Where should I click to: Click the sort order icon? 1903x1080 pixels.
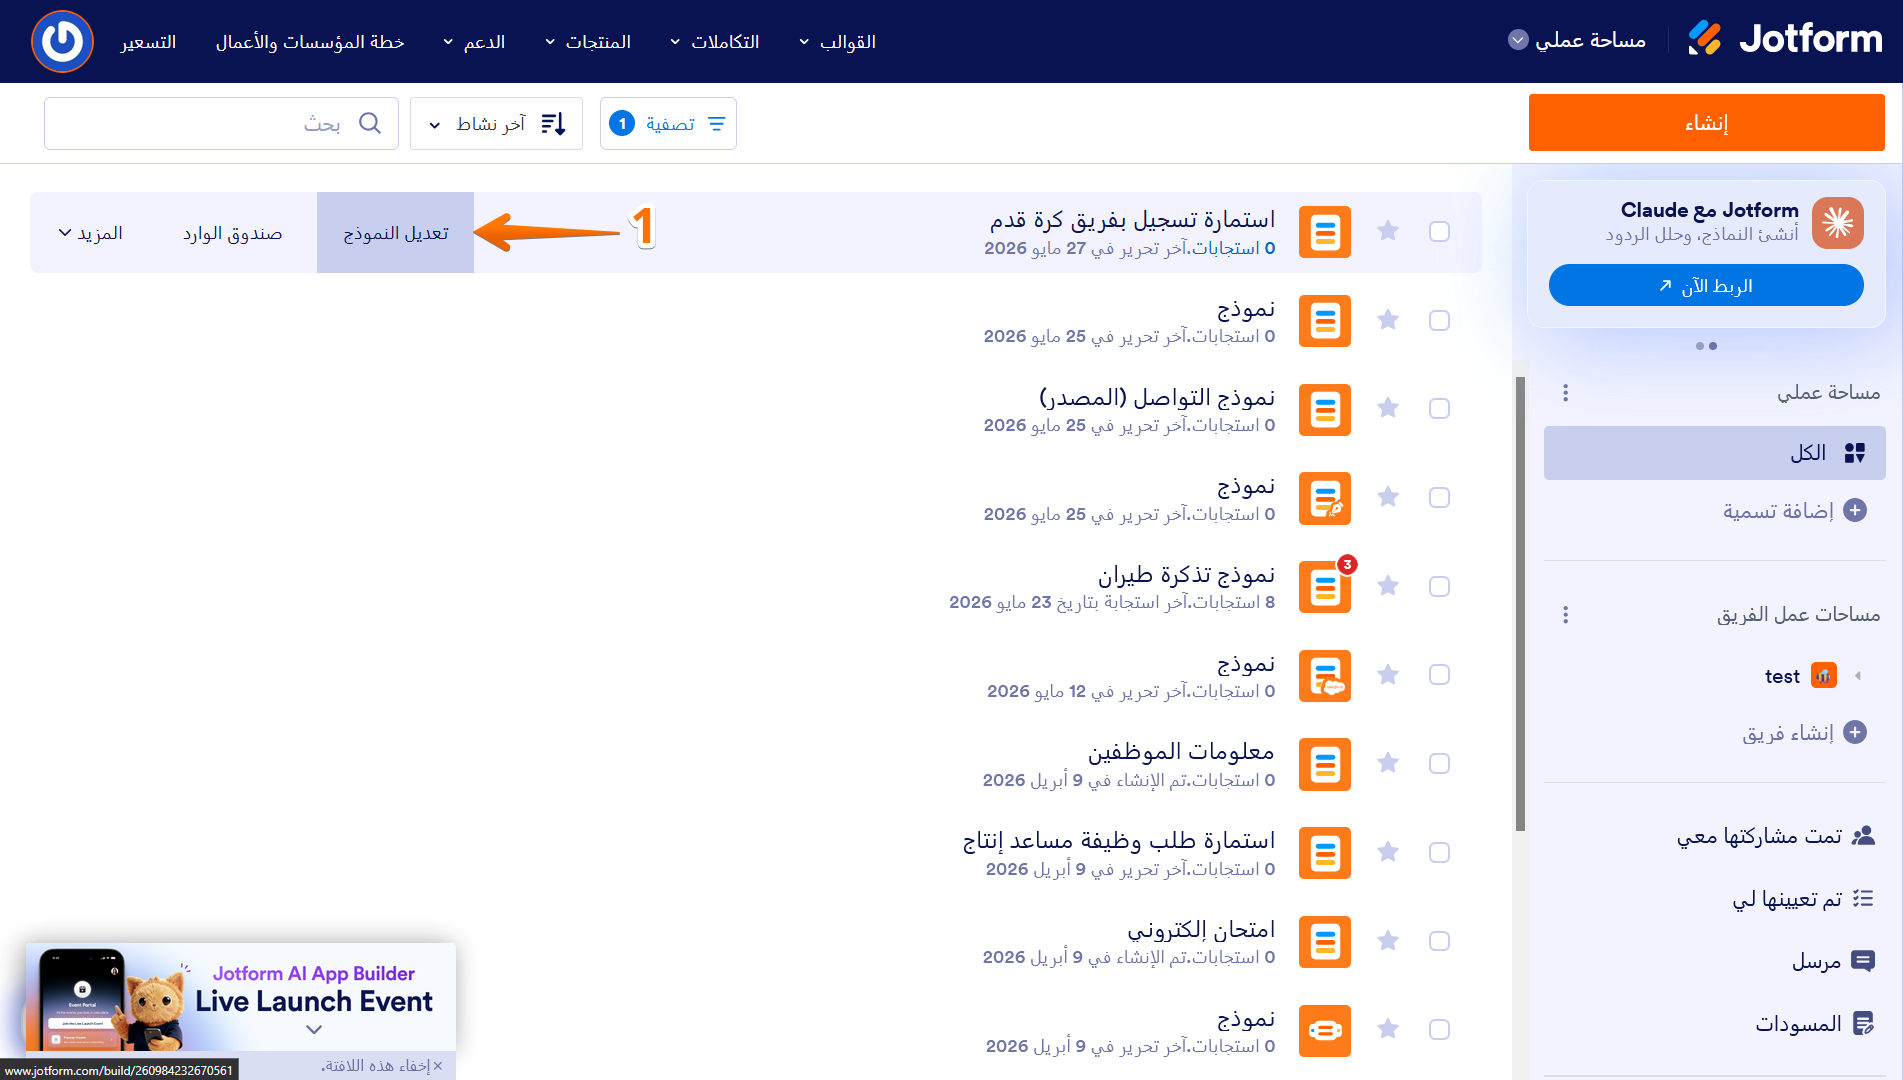(x=553, y=123)
